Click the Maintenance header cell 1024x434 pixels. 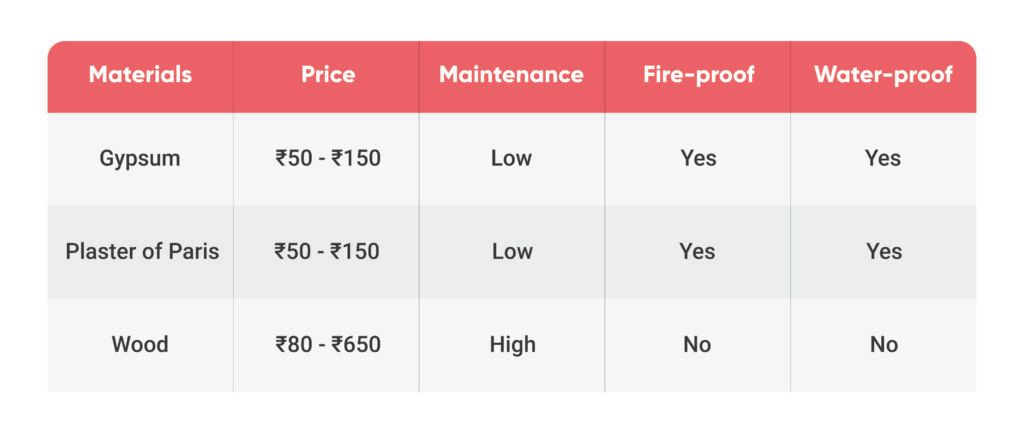(511, 74)
